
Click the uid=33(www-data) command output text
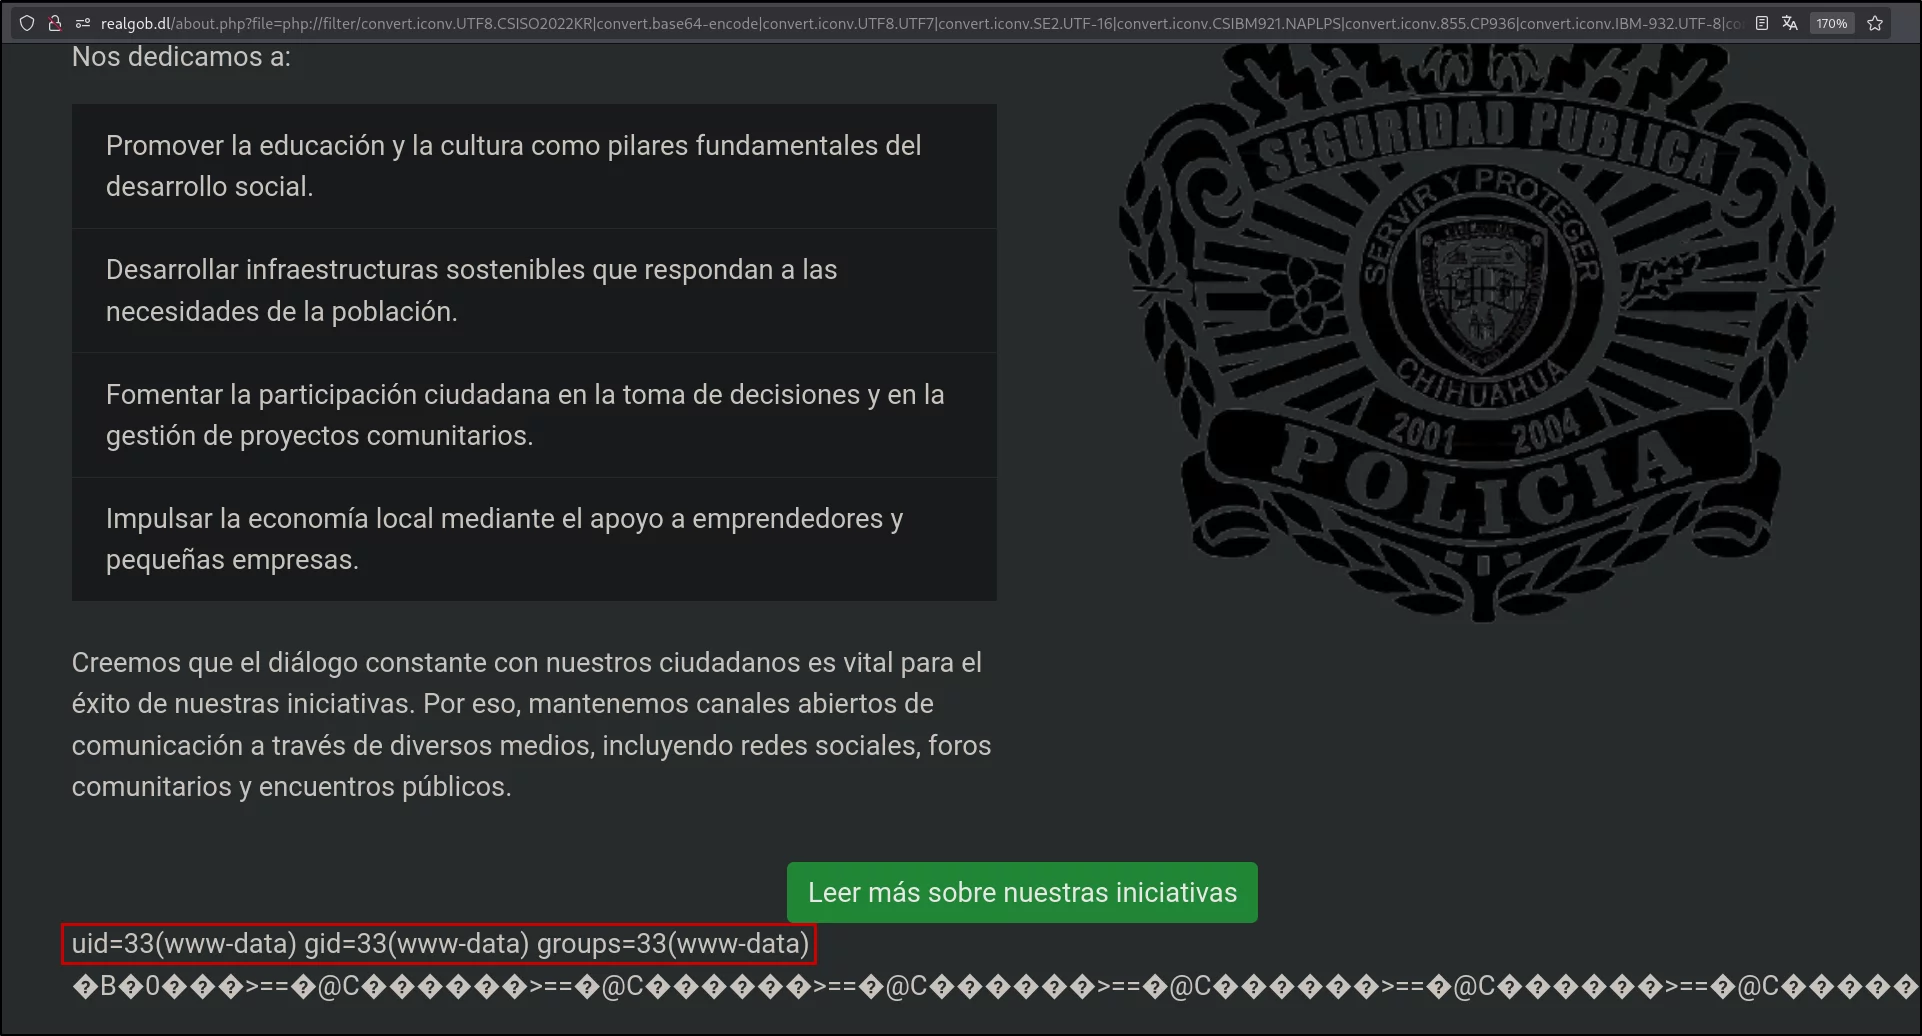point(440,943)
